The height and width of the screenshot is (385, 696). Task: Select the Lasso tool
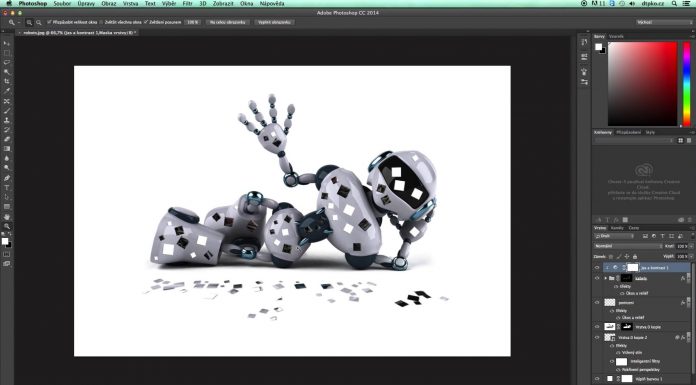7,63
